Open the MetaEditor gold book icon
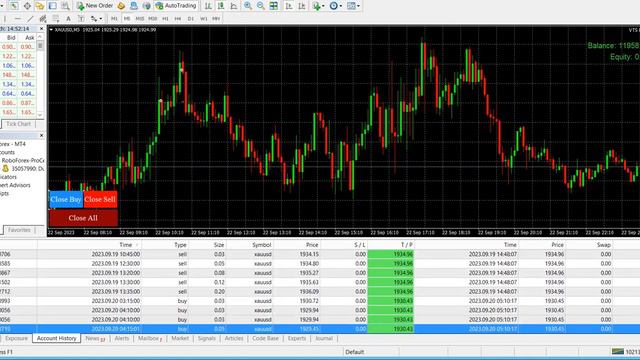The image size is (640, 360). (x=121, y=6)
